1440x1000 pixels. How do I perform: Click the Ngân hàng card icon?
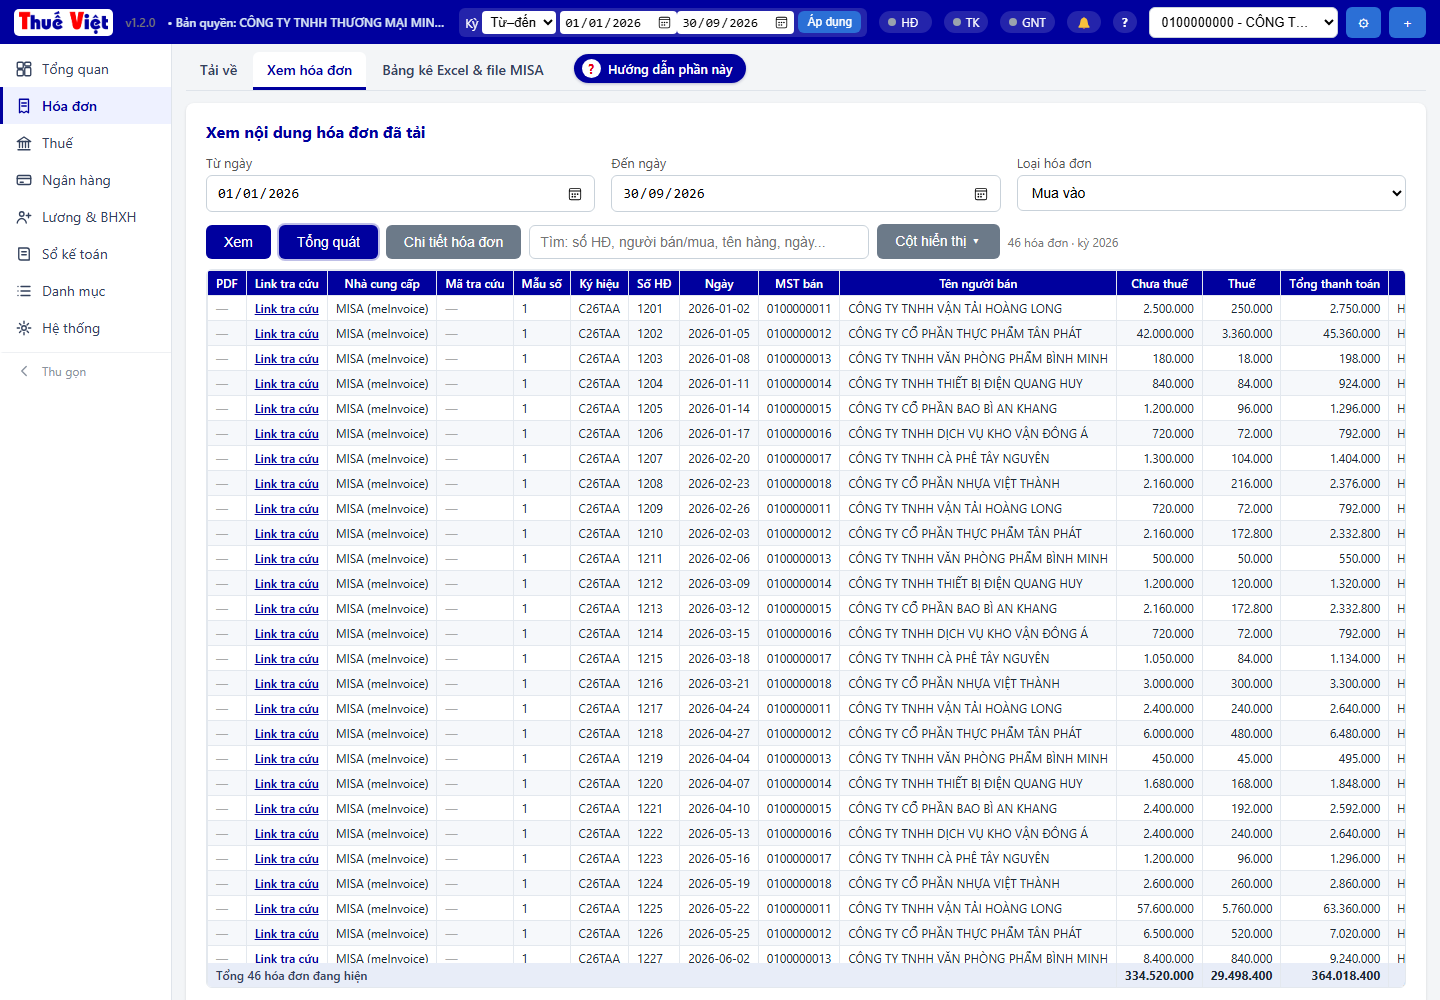pyautogui.click(x=24, y=180)
